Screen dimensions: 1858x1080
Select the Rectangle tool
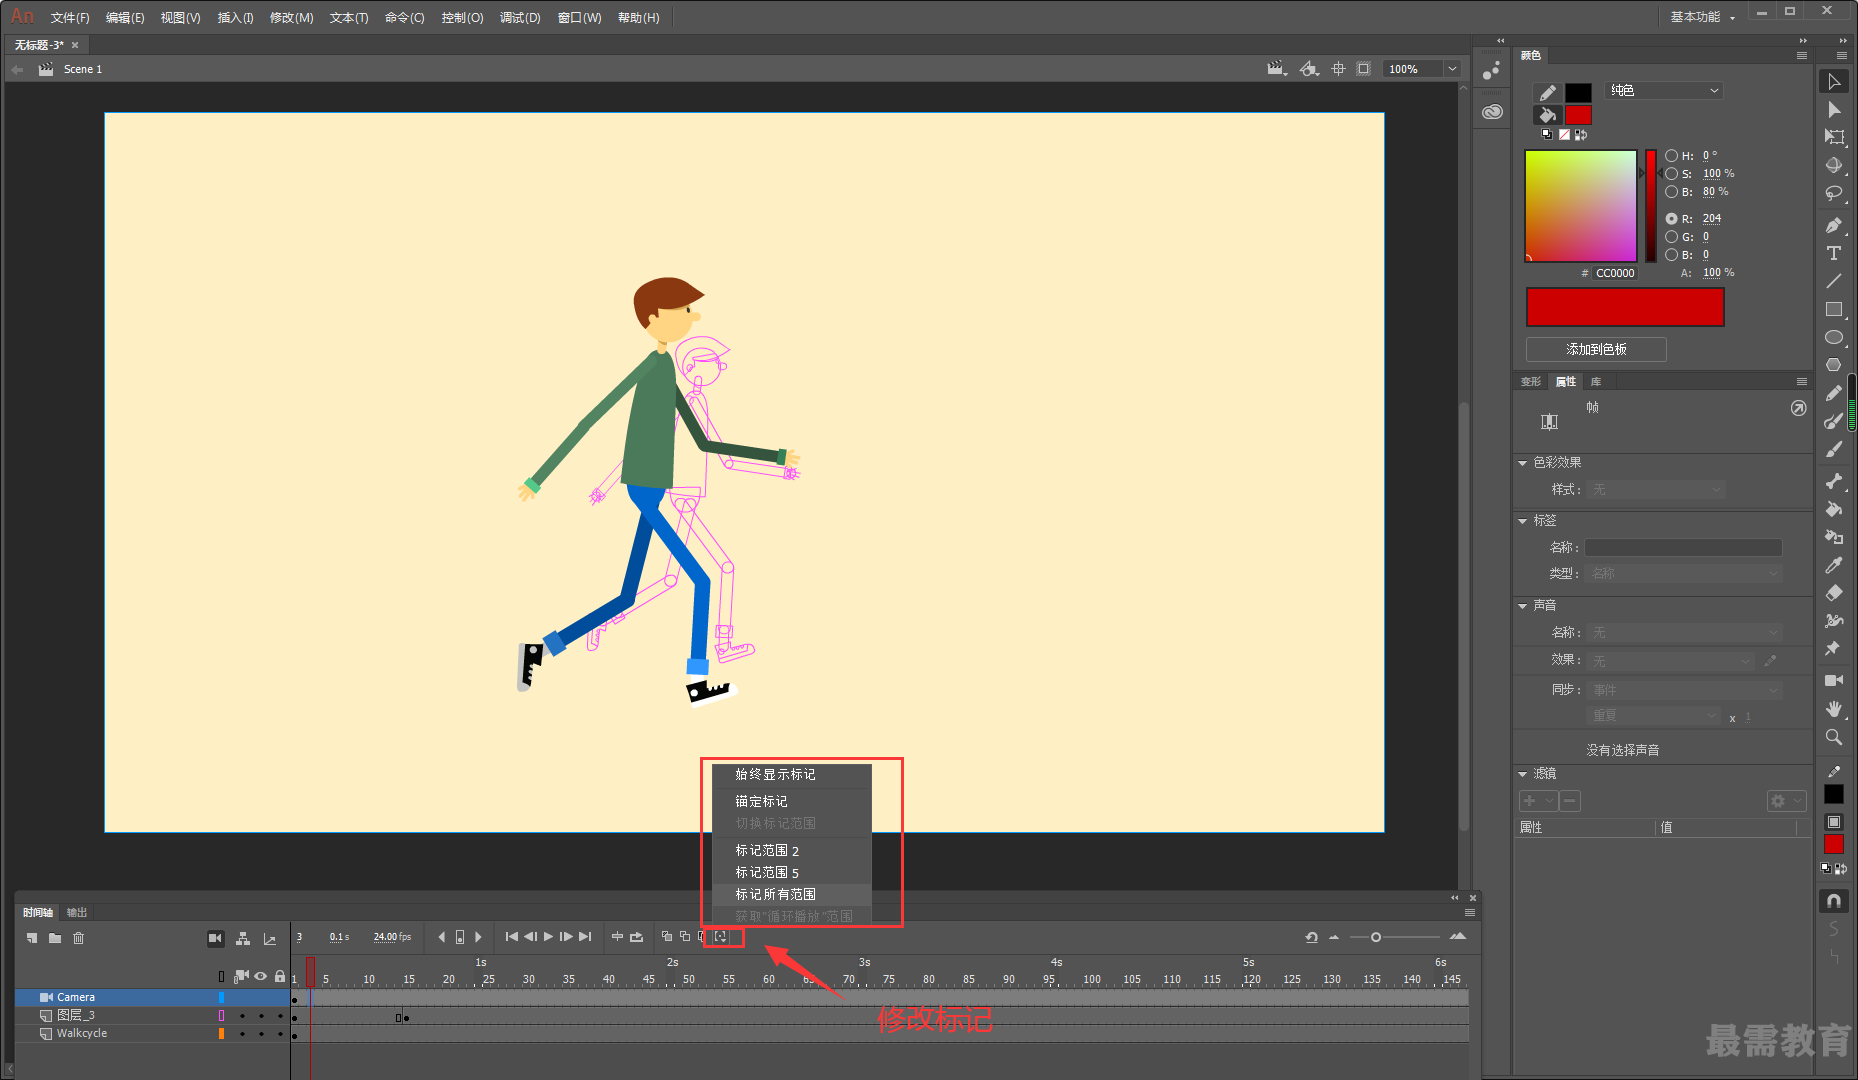(1833, 309)
